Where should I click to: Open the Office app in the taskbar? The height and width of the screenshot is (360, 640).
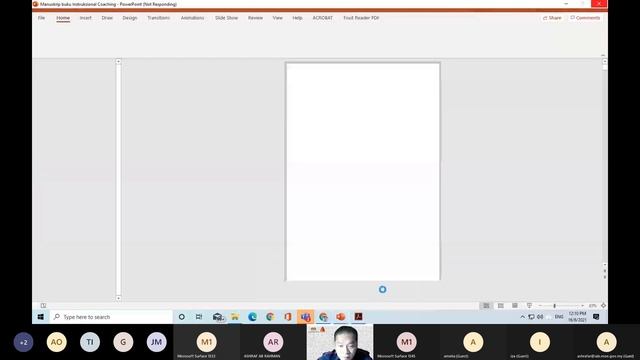click(x=288, y=317)
